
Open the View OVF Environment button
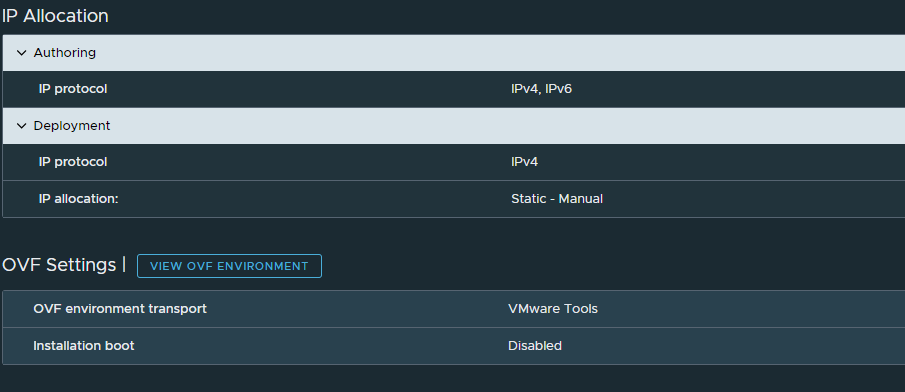[x=229, y=266]
